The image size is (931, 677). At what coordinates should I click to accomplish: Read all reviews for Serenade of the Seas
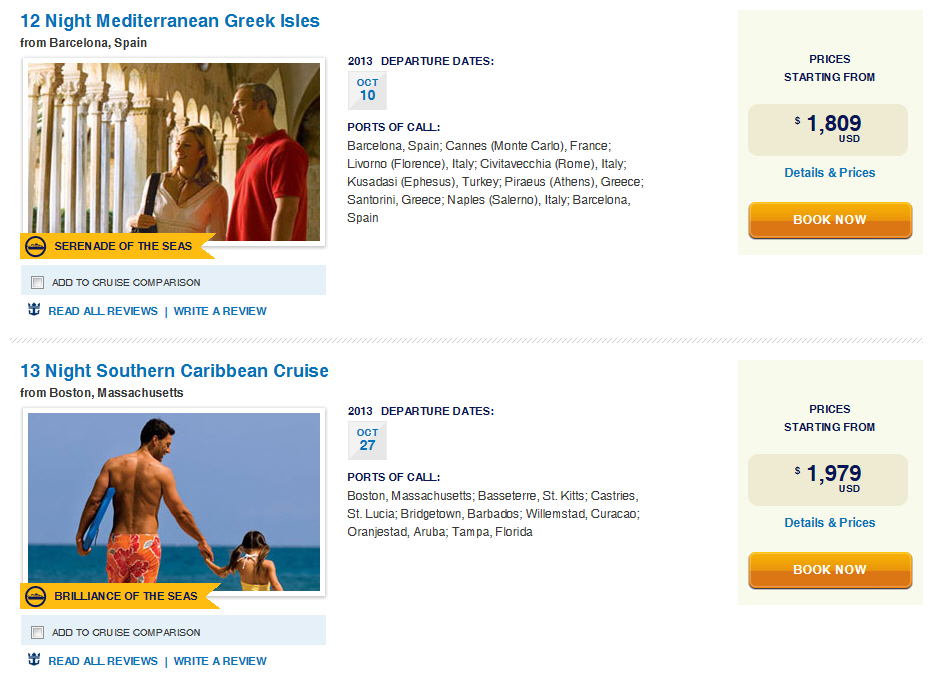tap(103, 311)
